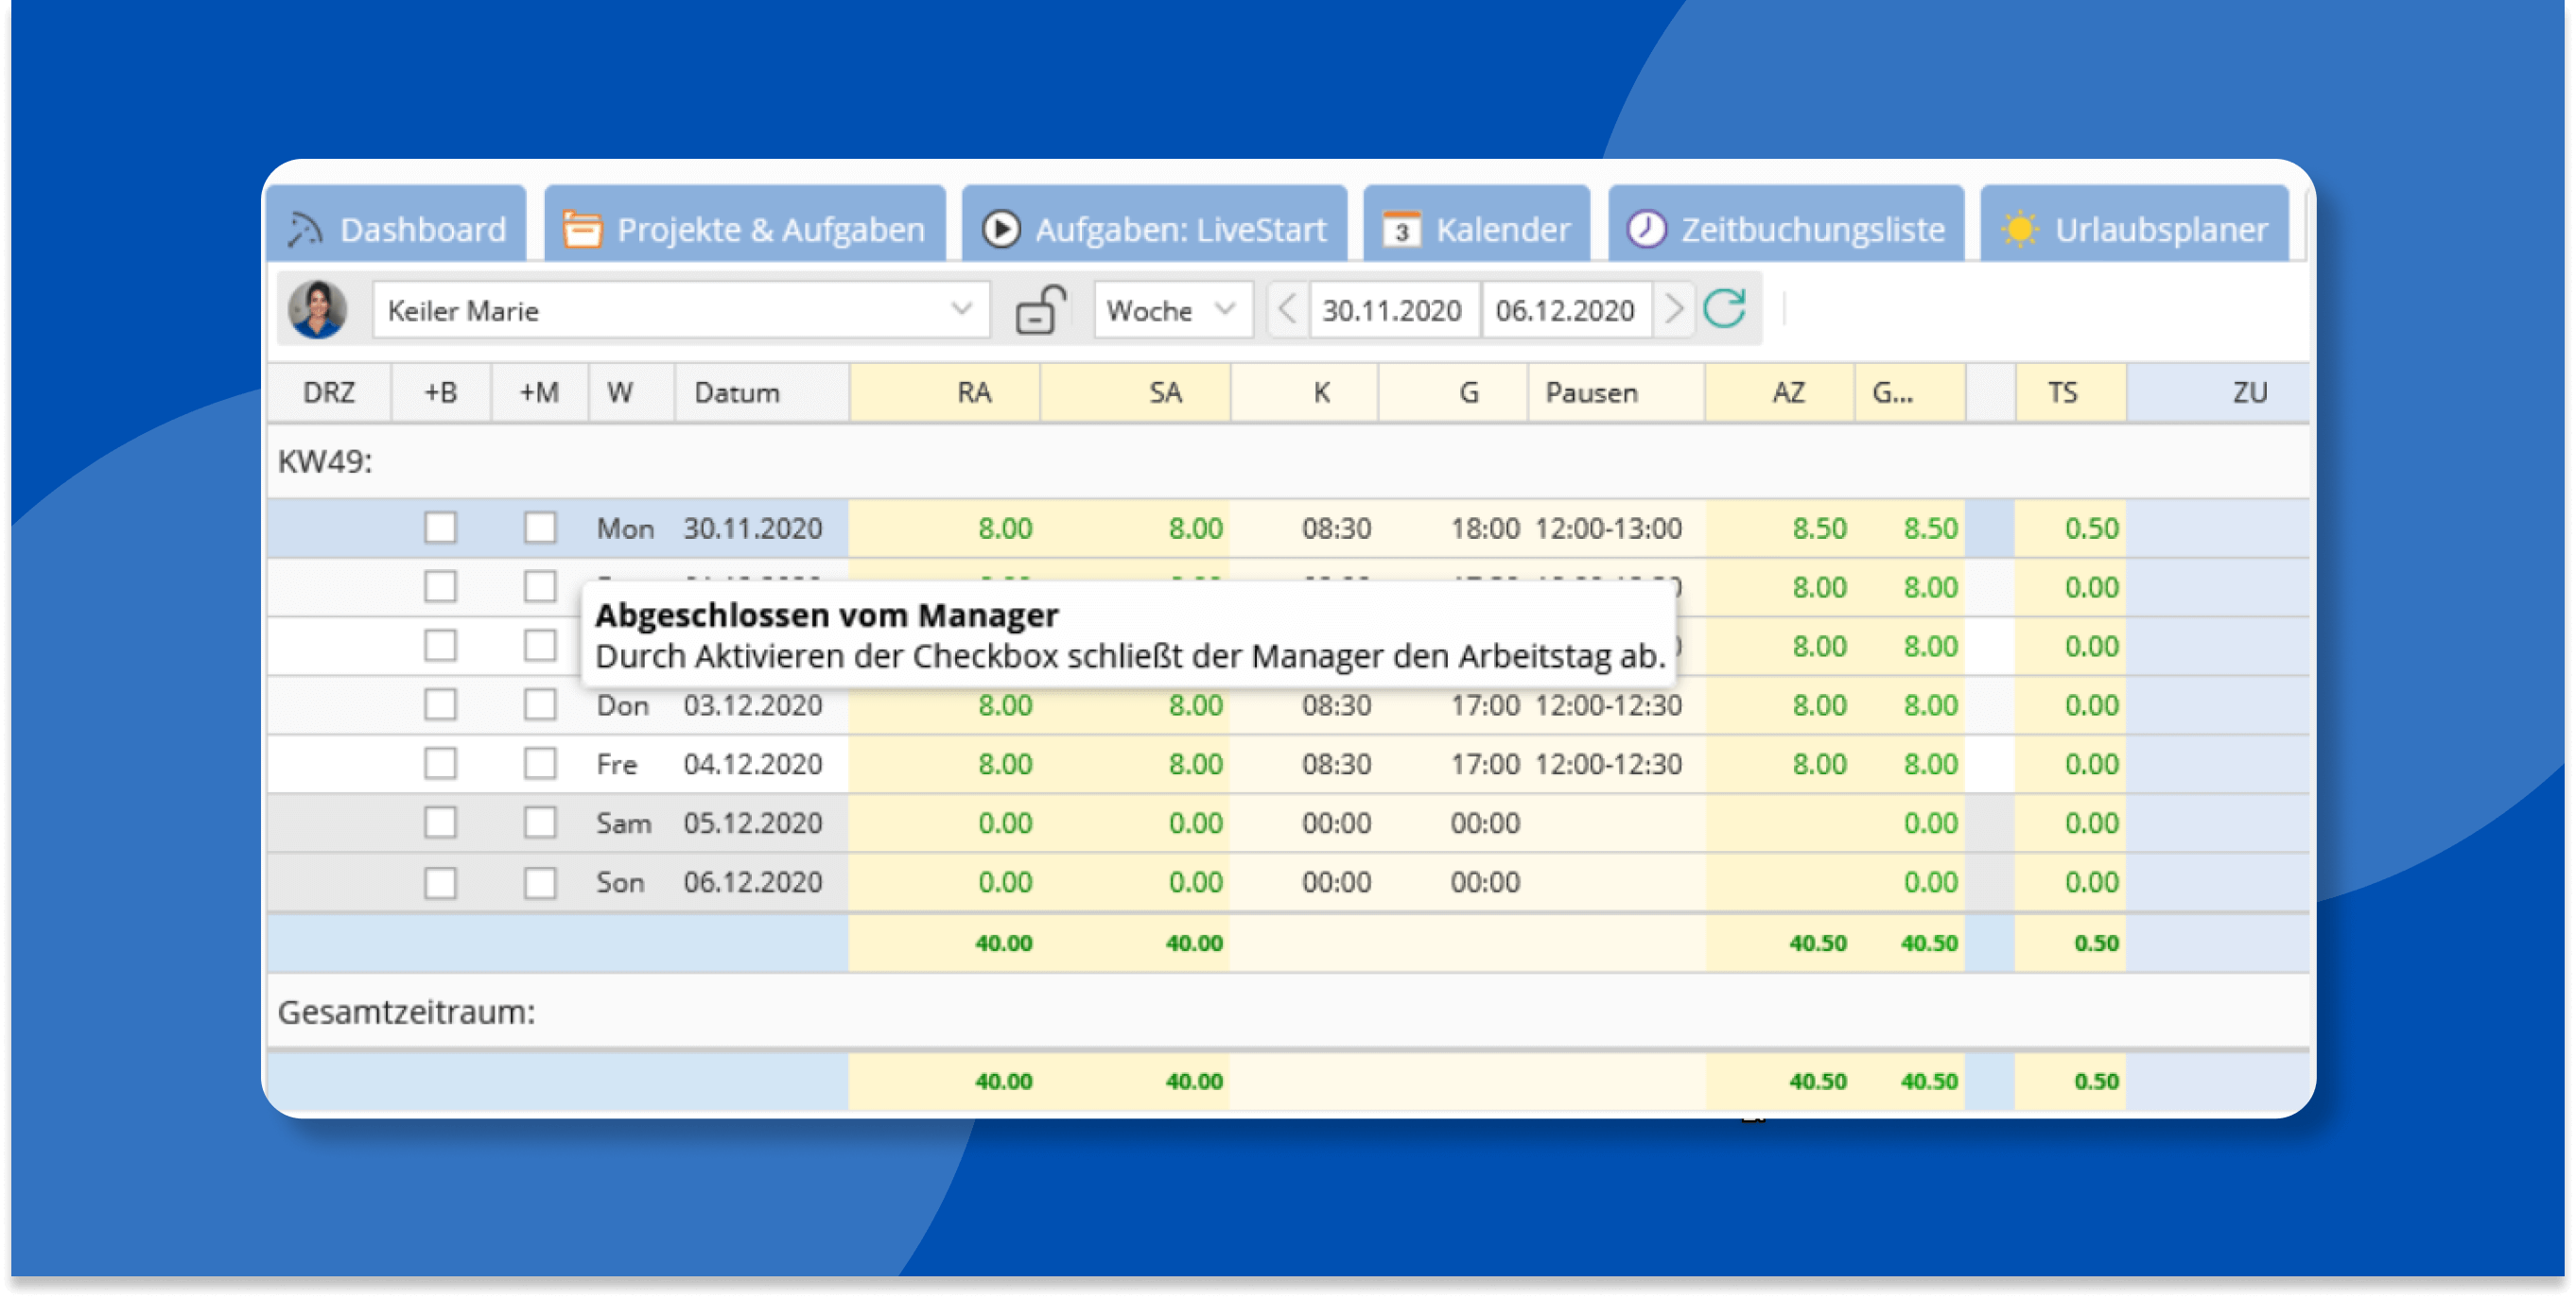Click the Datum column header
Viewport: 2576px width, 1299px height.
[737, 393]
